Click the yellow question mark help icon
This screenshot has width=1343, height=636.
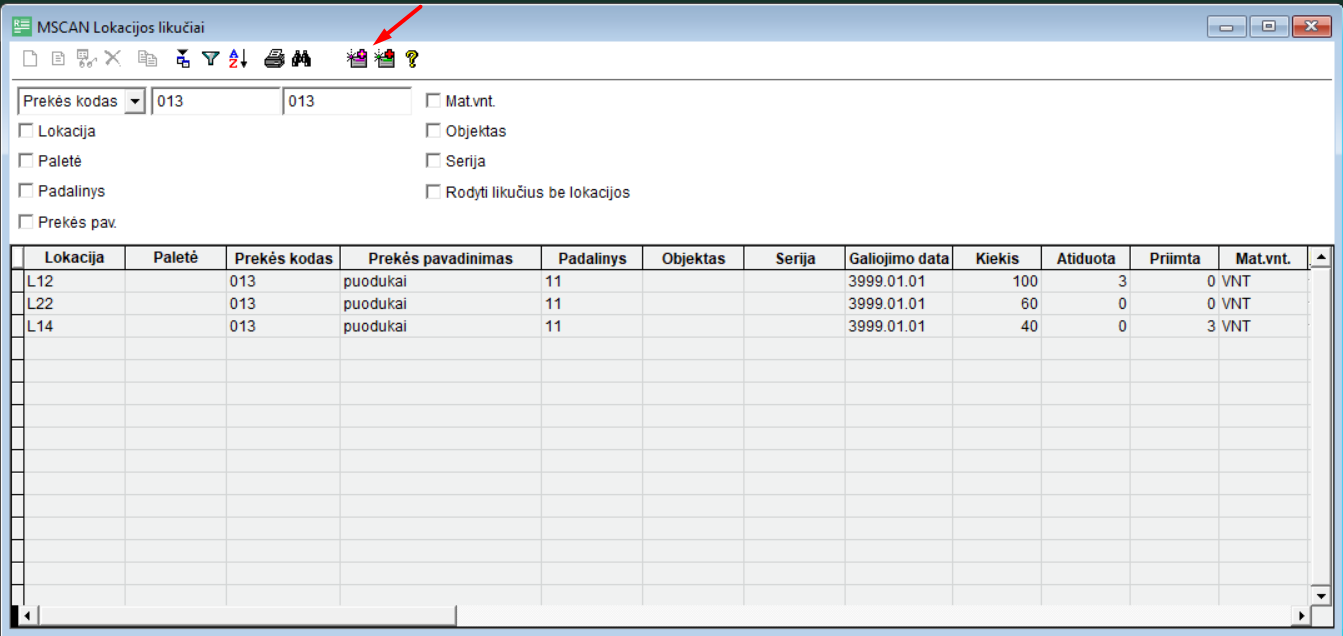(411, 59)
